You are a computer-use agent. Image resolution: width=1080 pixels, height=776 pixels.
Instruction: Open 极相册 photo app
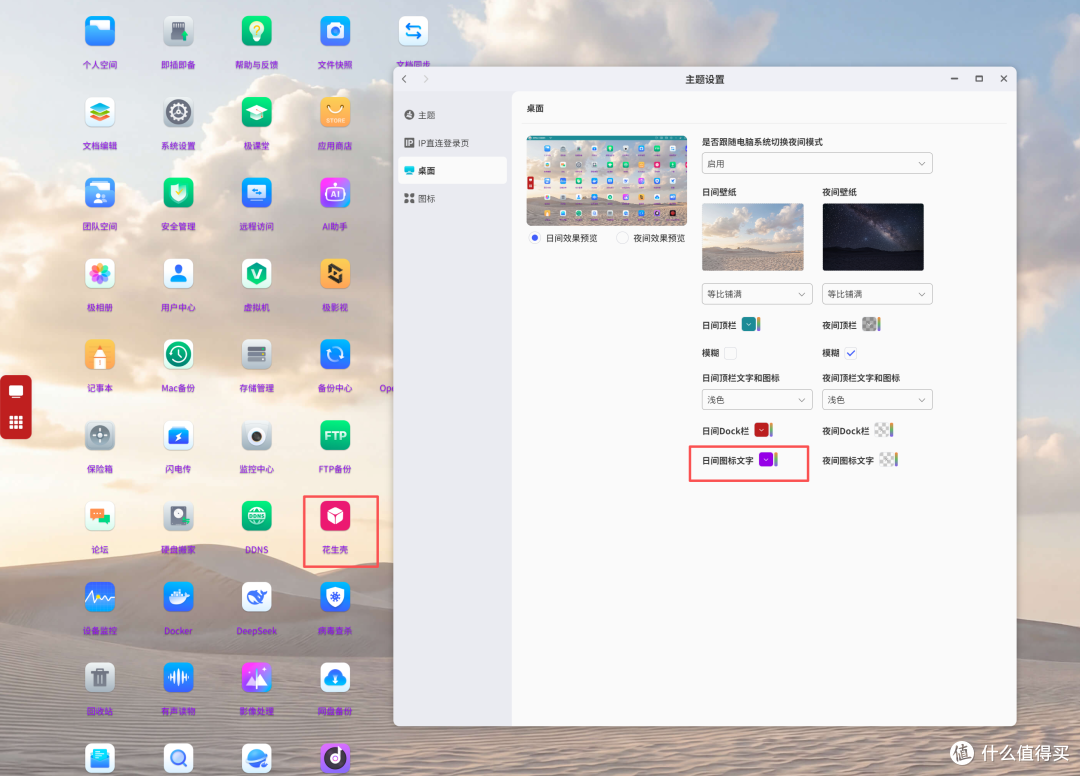(100, 274)
